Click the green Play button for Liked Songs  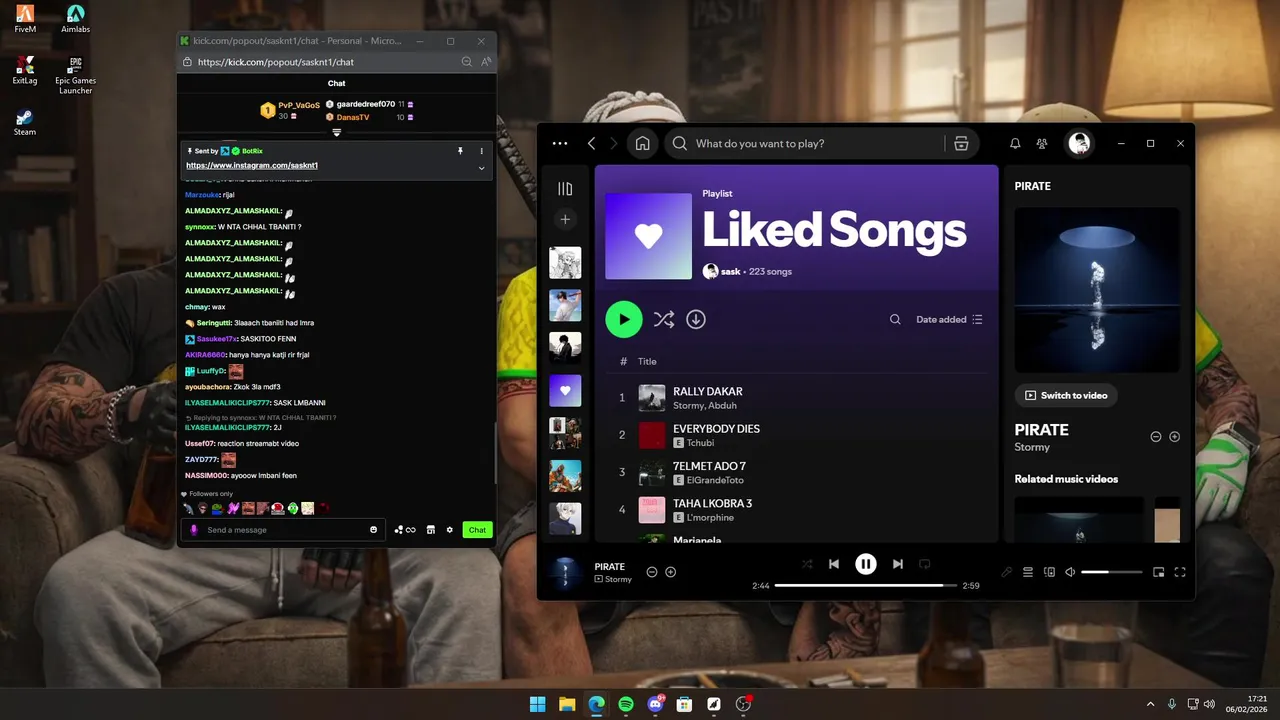coord(624,319)
